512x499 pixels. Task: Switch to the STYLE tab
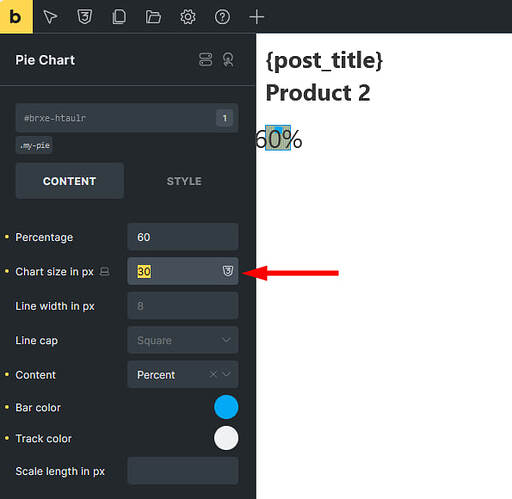[x=184, y=181]
